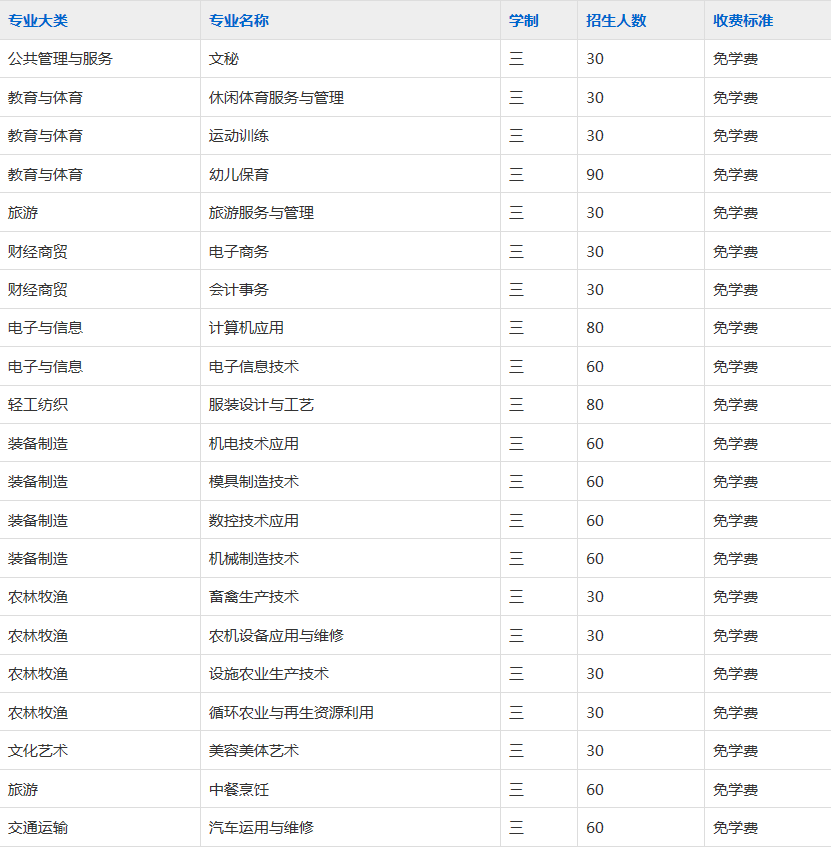The height and width of the screenshot is (847, 831).
Task: Click enrollment 60 in the 电子信息技术 row
Action: click(595, 367)
